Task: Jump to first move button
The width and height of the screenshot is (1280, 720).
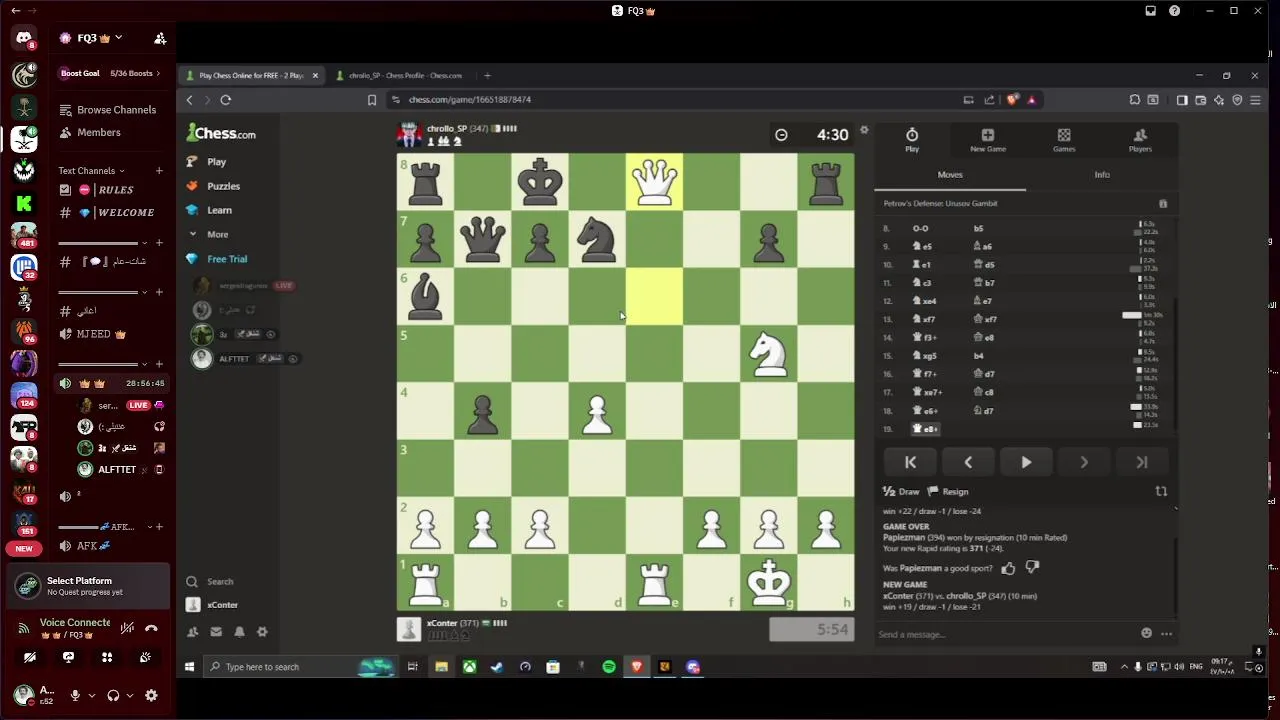Action: coord(910,462)
